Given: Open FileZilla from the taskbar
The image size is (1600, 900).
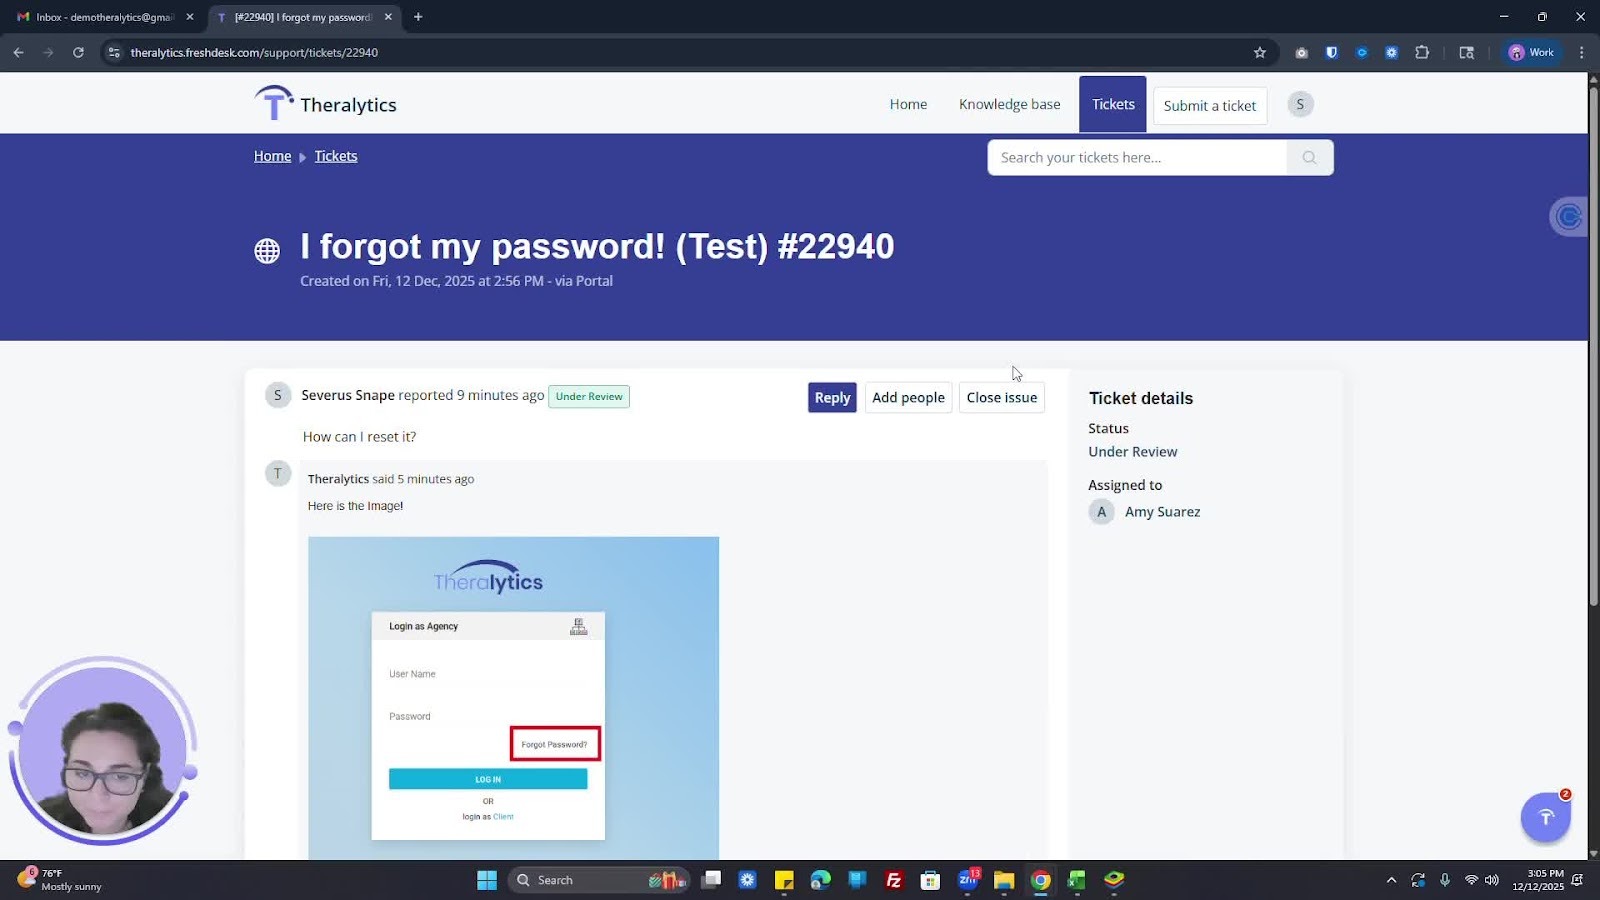Looking at the screenshot, I should click(894, 880).
